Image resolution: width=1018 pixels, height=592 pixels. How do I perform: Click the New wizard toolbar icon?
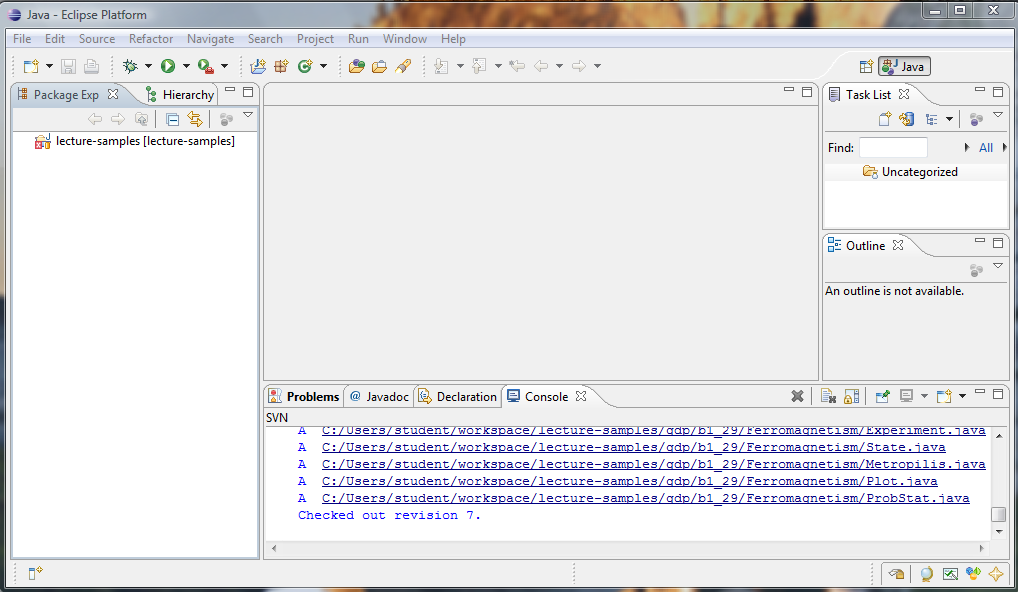pyautogui.click(x=31, y=66)
